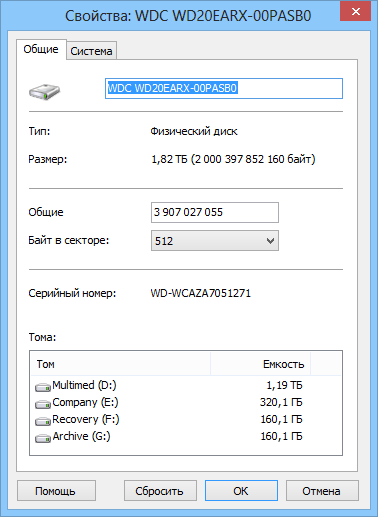Close the properties dialog window
The width and height of the screenshot is (378, 517).
(x=355, y=12)
